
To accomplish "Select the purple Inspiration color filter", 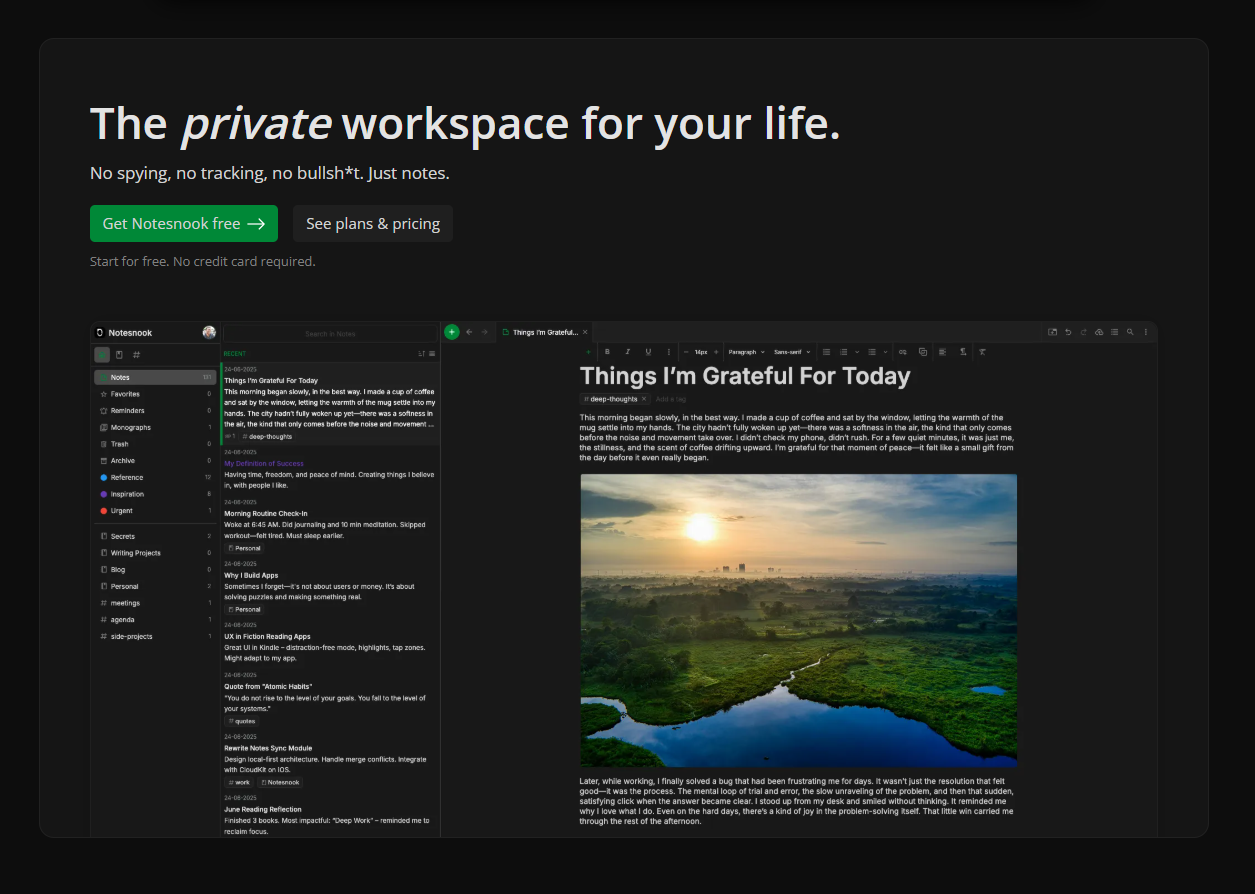I will tap(155, 494).
